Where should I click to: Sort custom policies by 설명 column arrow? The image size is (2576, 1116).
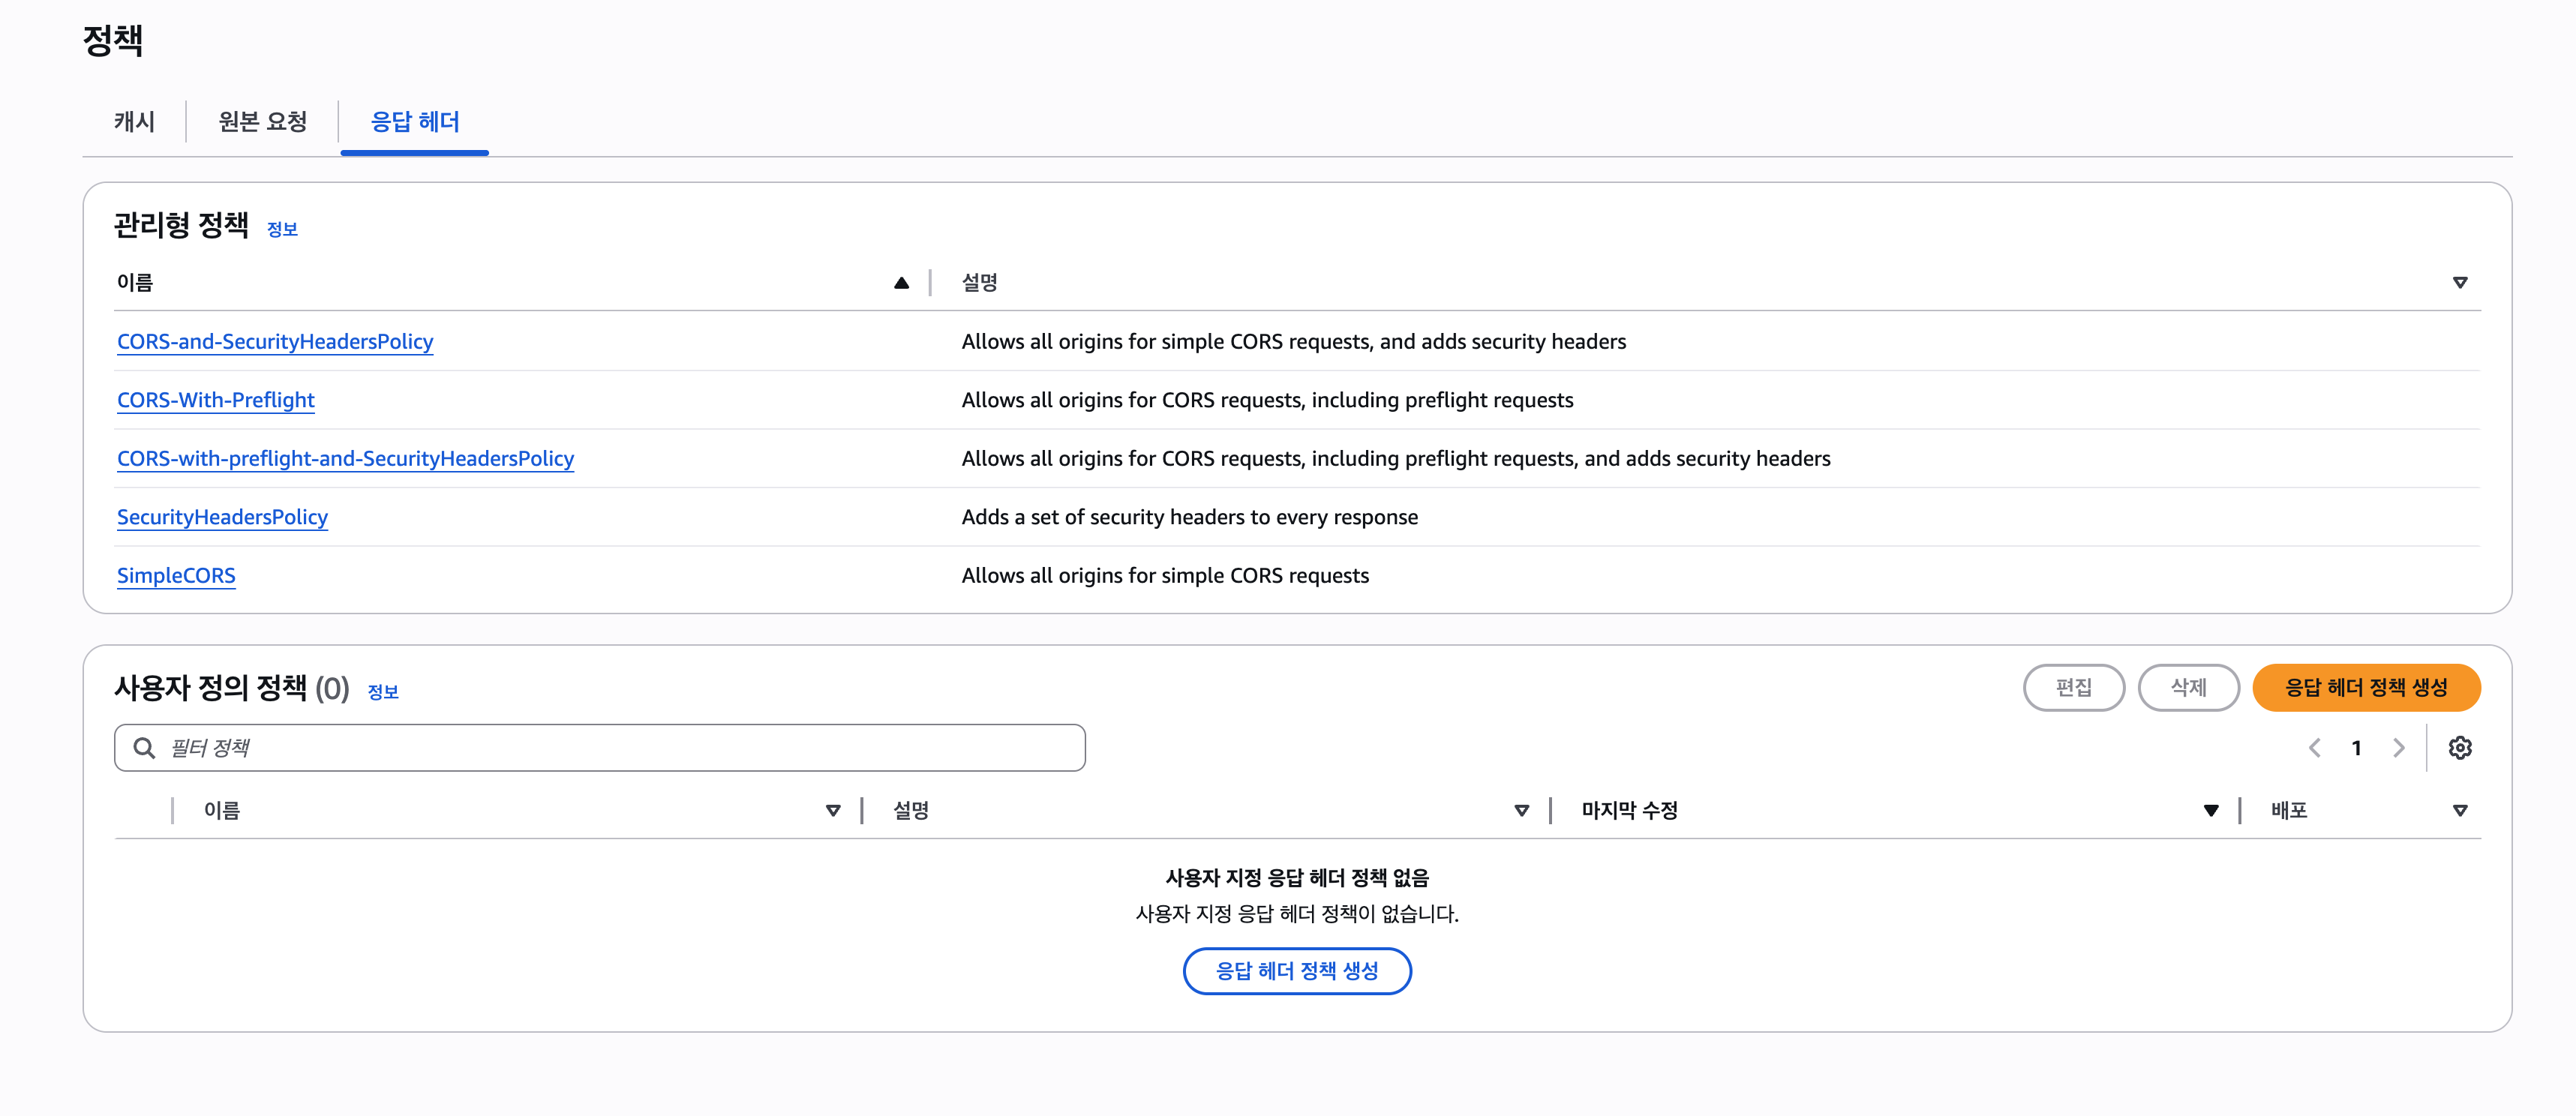point(1521,811)
